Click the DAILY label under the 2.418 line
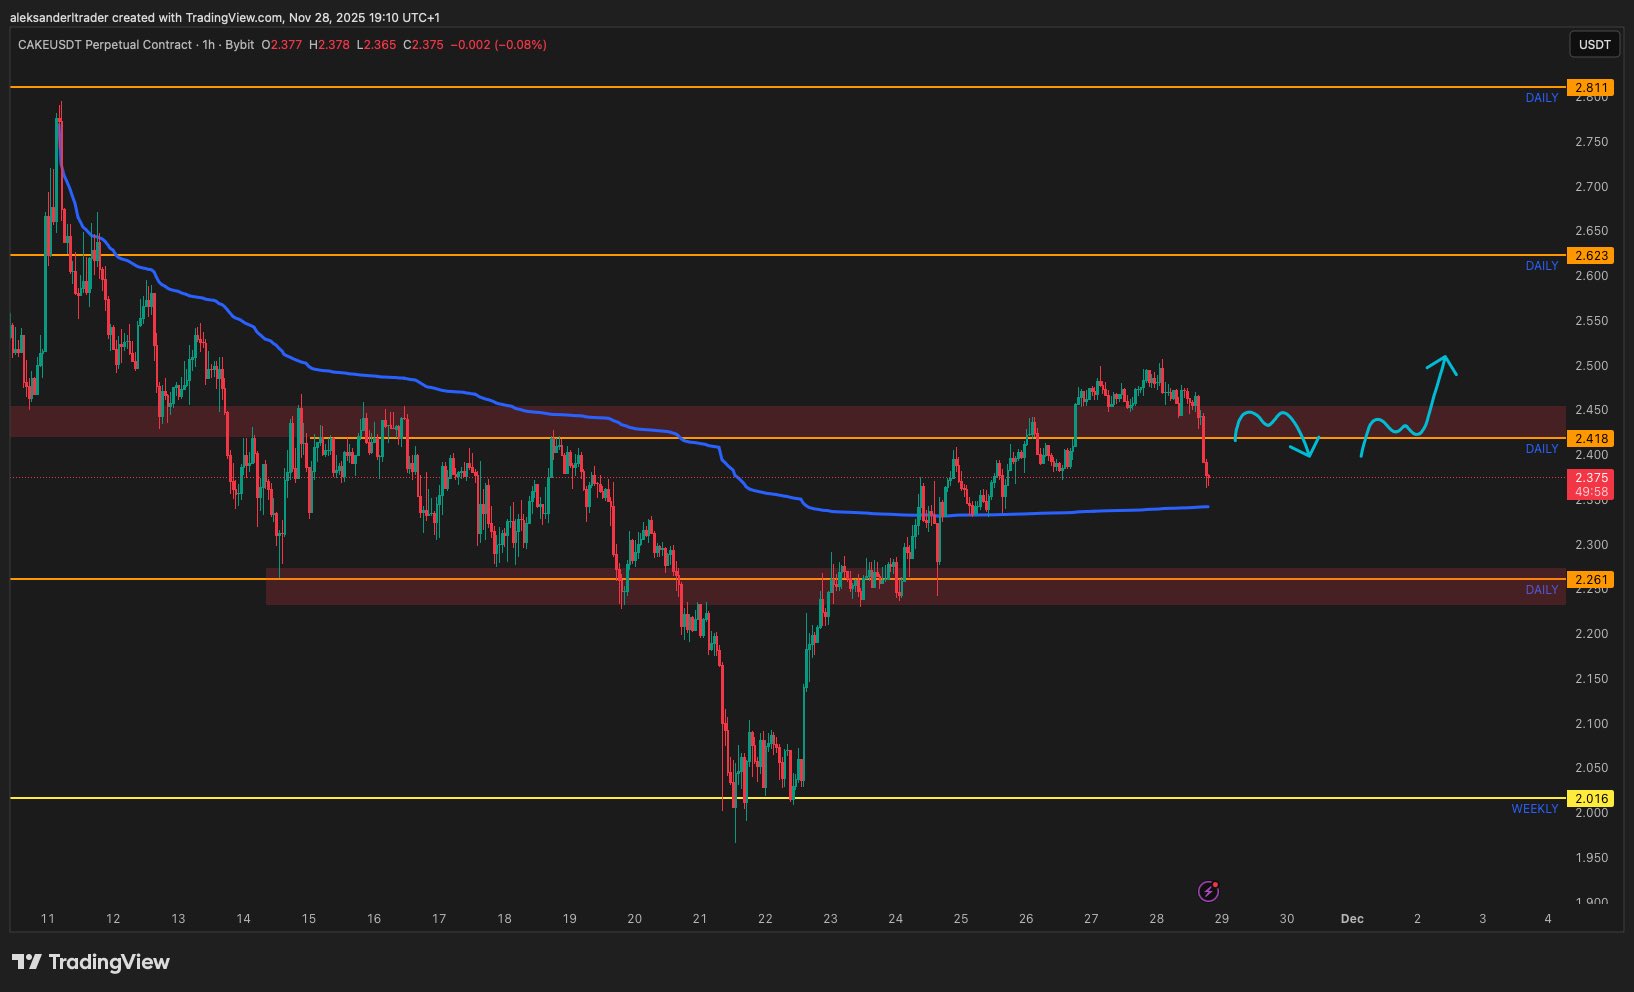The width and height of the screenshot is (1634, 992). [x=1541, y=449]
